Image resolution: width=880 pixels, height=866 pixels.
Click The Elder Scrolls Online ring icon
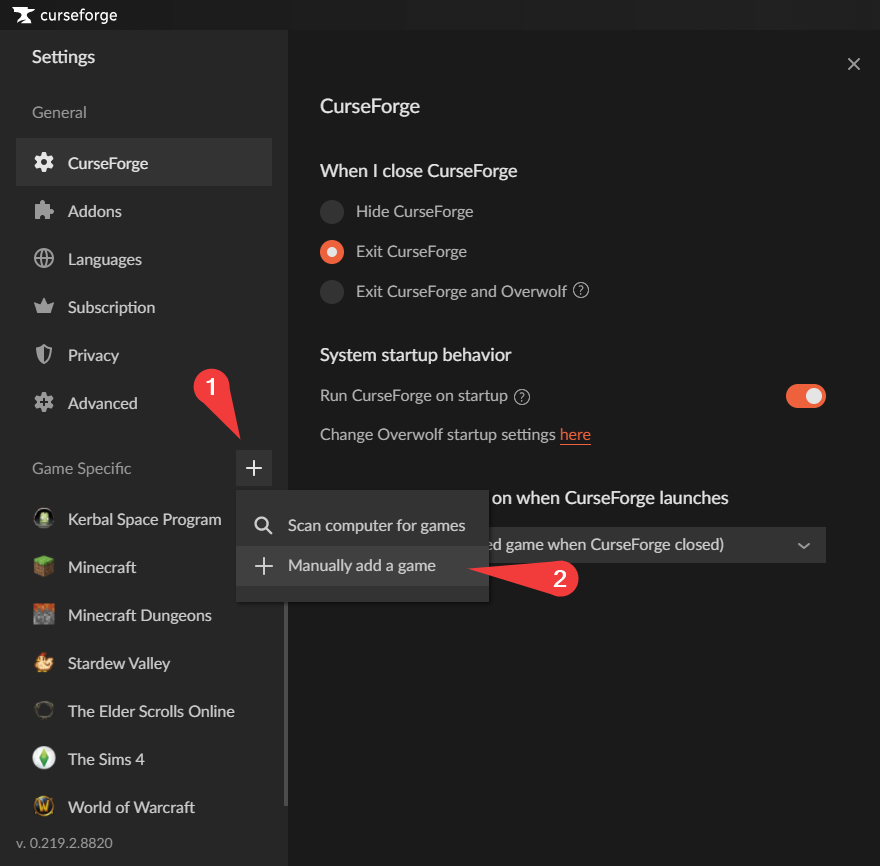click(x=44, y=711)
